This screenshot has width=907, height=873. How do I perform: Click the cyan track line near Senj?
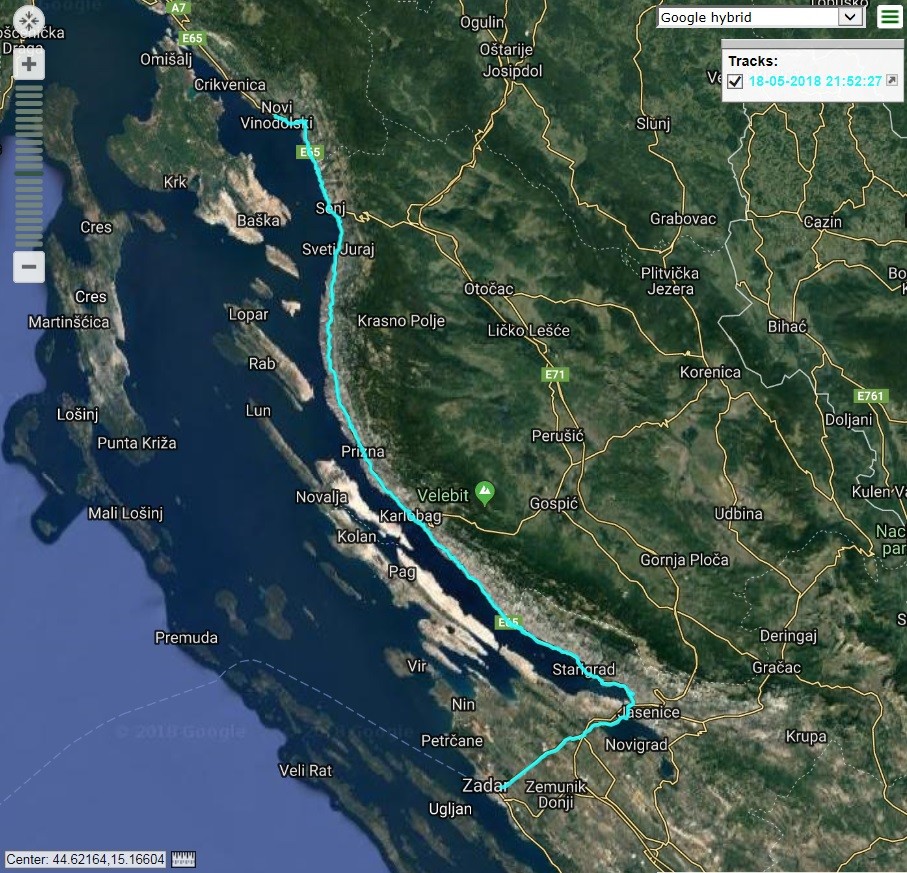coord(338,219)
